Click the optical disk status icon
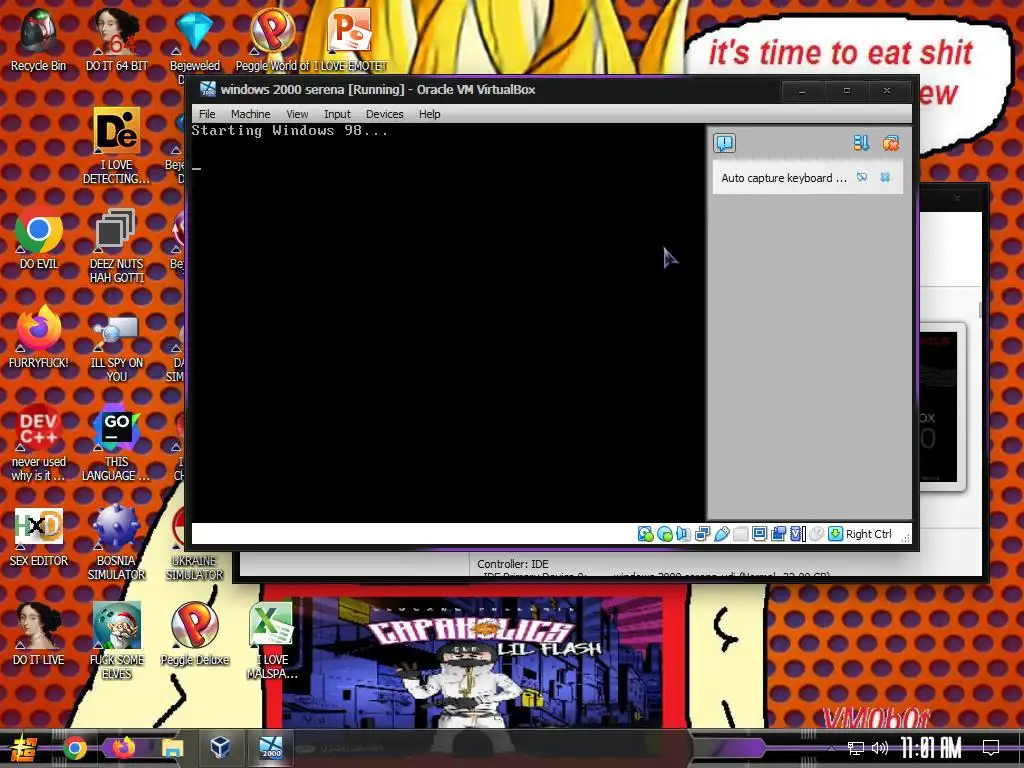1024x768 pixels. pyautogui.click(x=665, y=534)
